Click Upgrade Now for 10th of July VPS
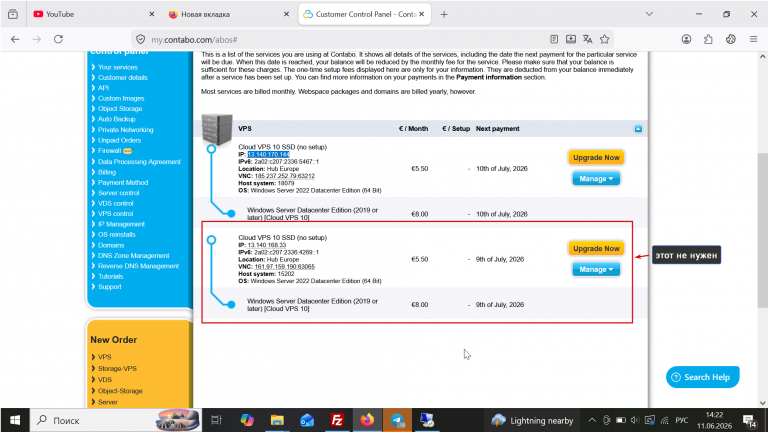The image size is (768, 432). 596,158
